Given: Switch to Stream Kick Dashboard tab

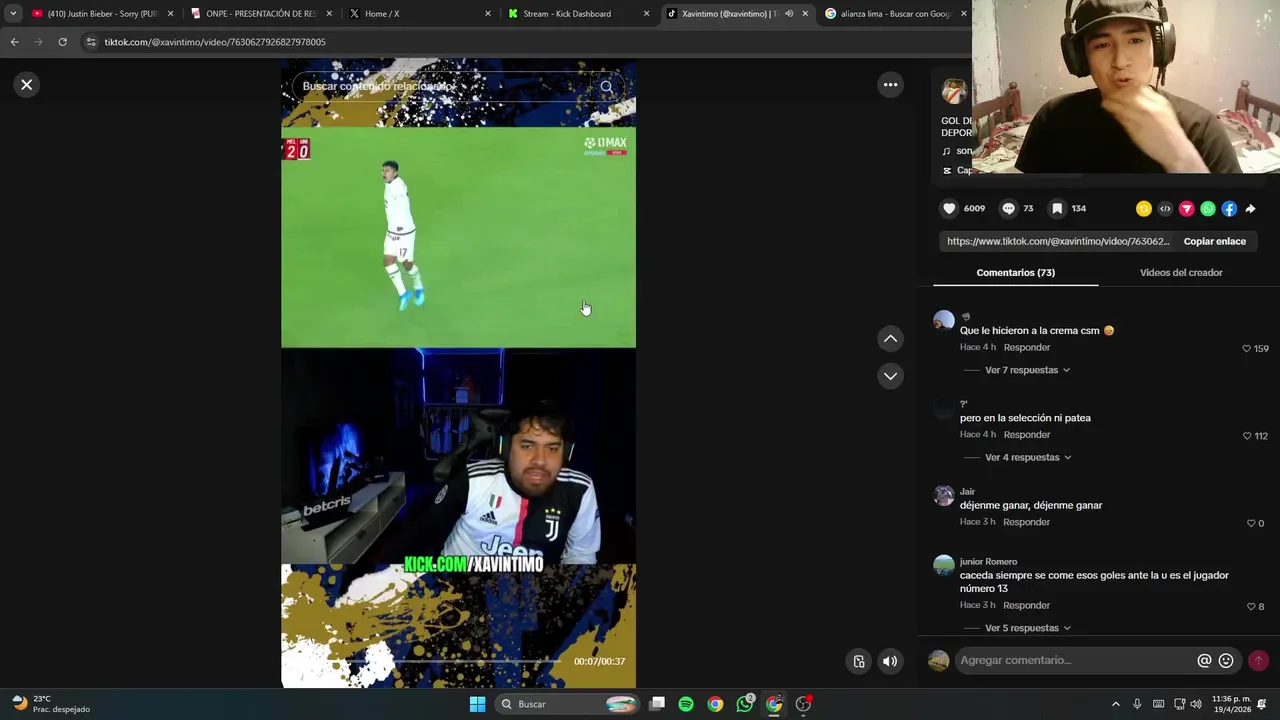Looking at the screenshot, I should click(x=578, y=14).
